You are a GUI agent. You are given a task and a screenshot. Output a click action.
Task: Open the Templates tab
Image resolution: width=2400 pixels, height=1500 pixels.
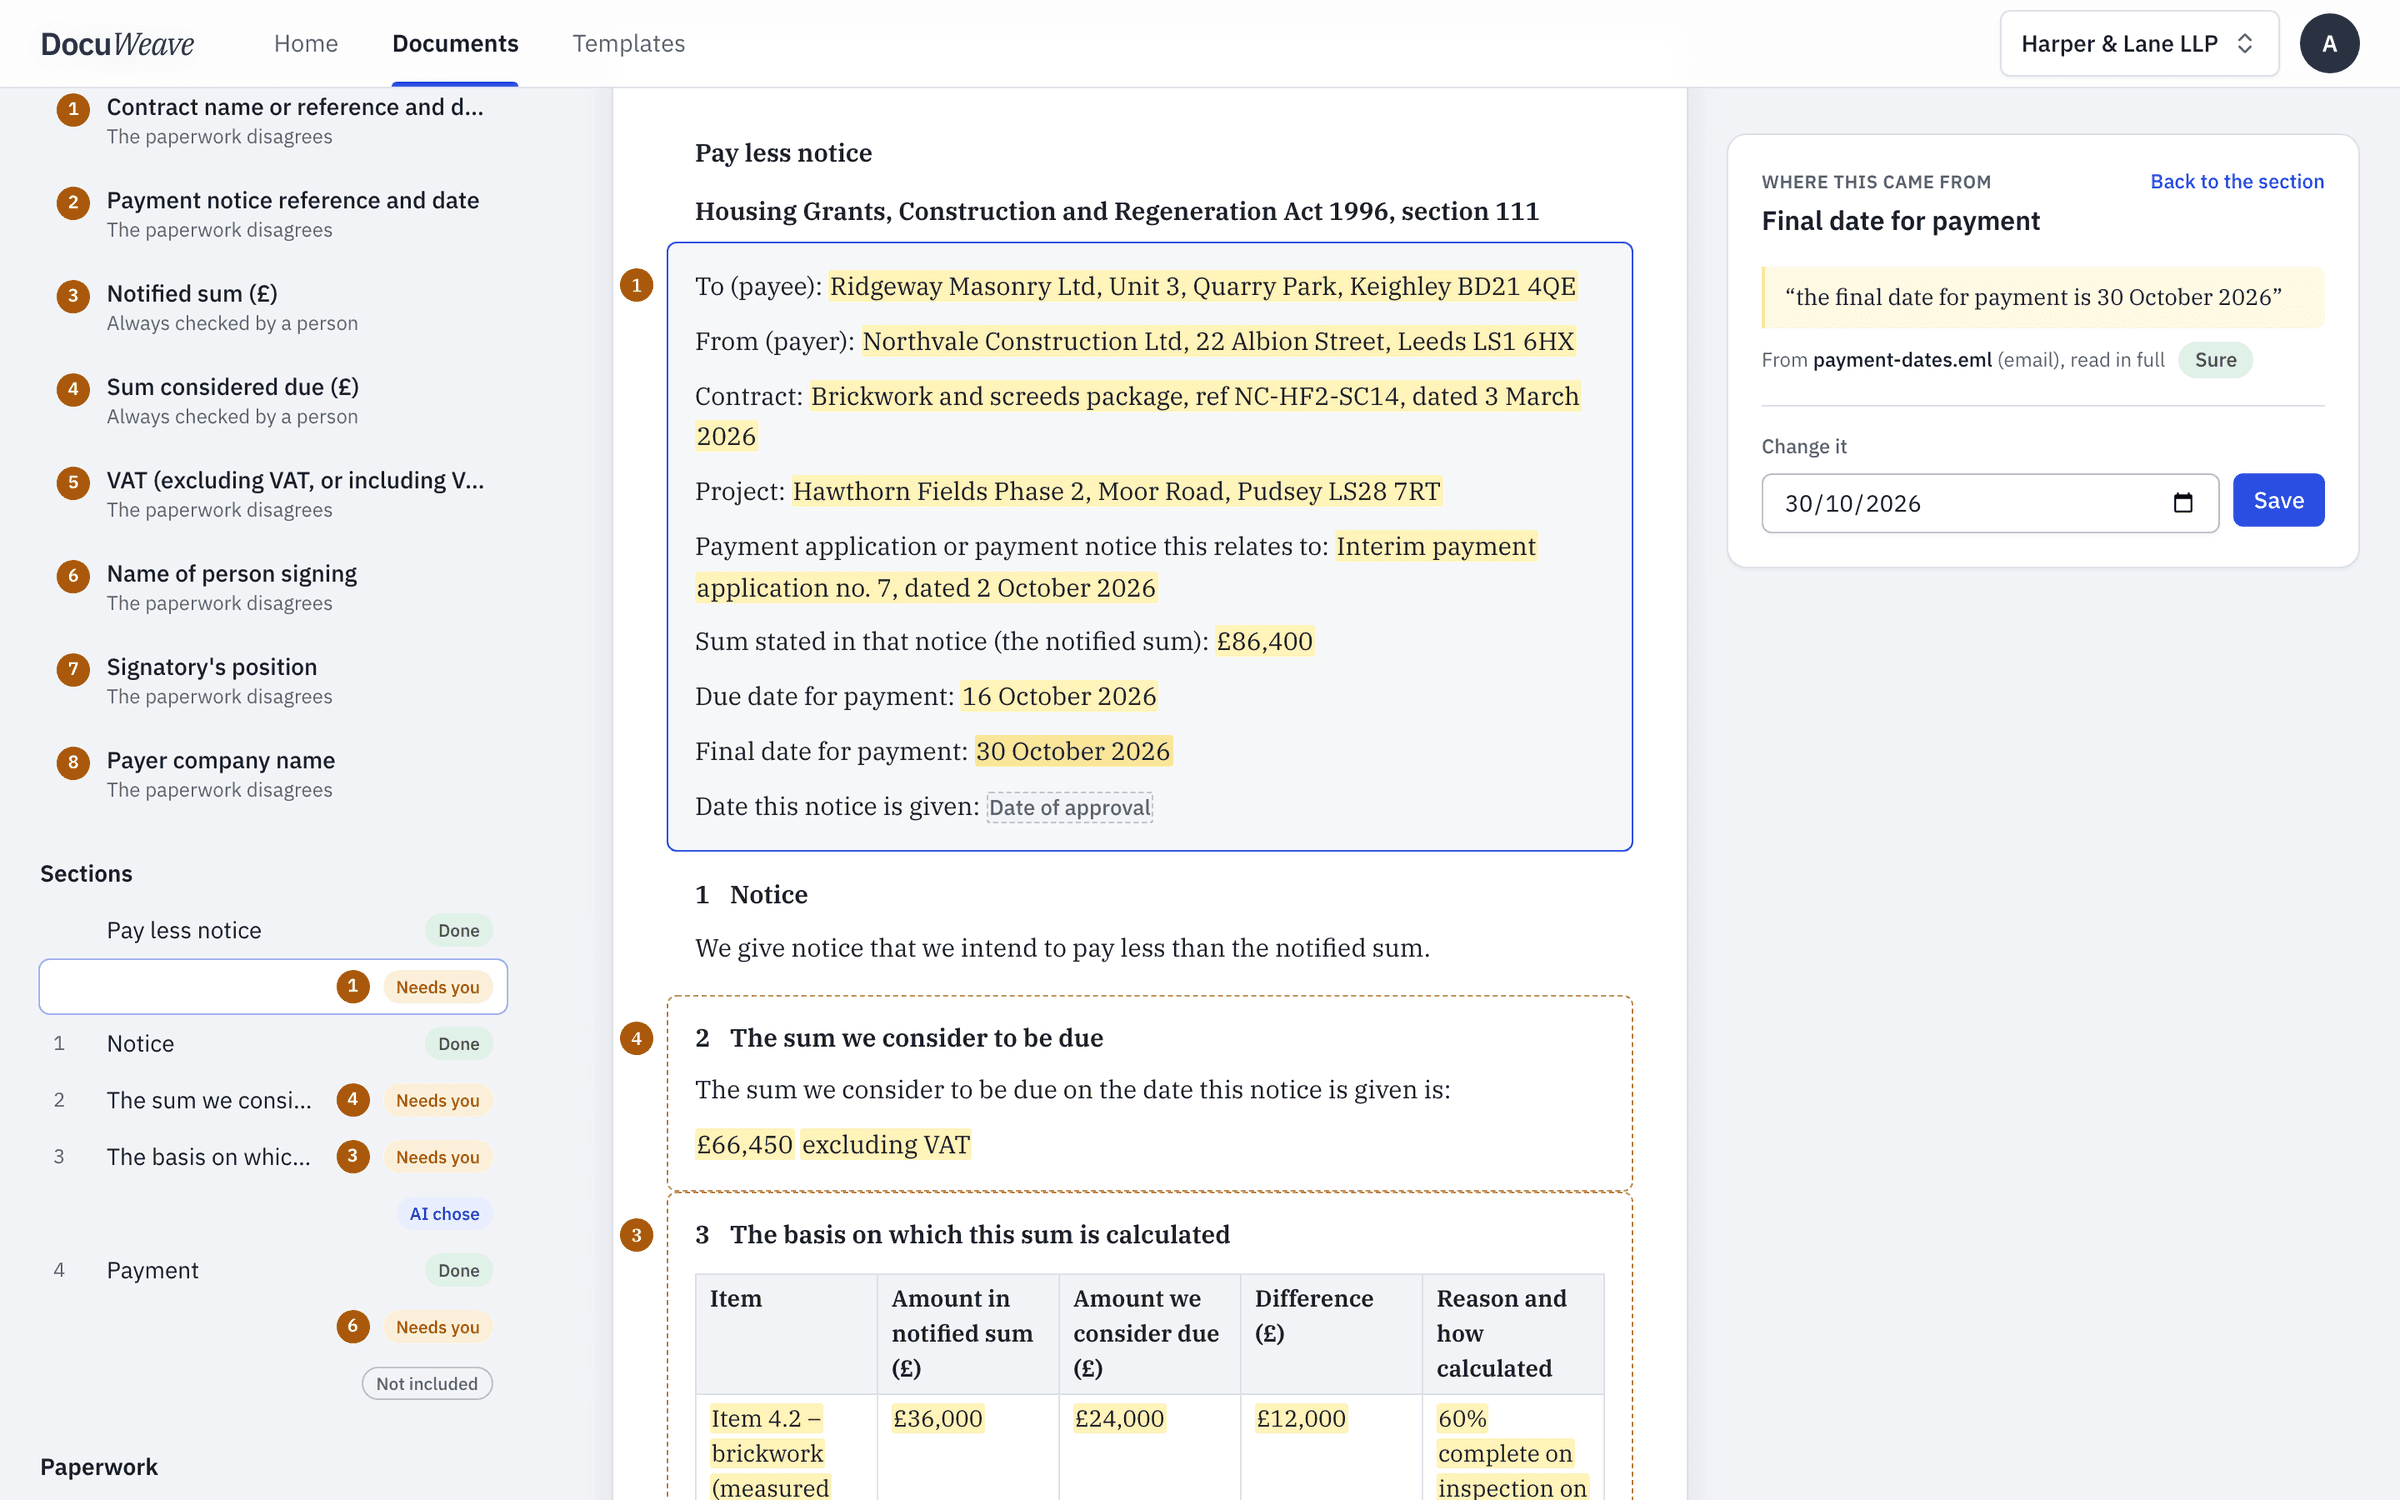(628, 44)
